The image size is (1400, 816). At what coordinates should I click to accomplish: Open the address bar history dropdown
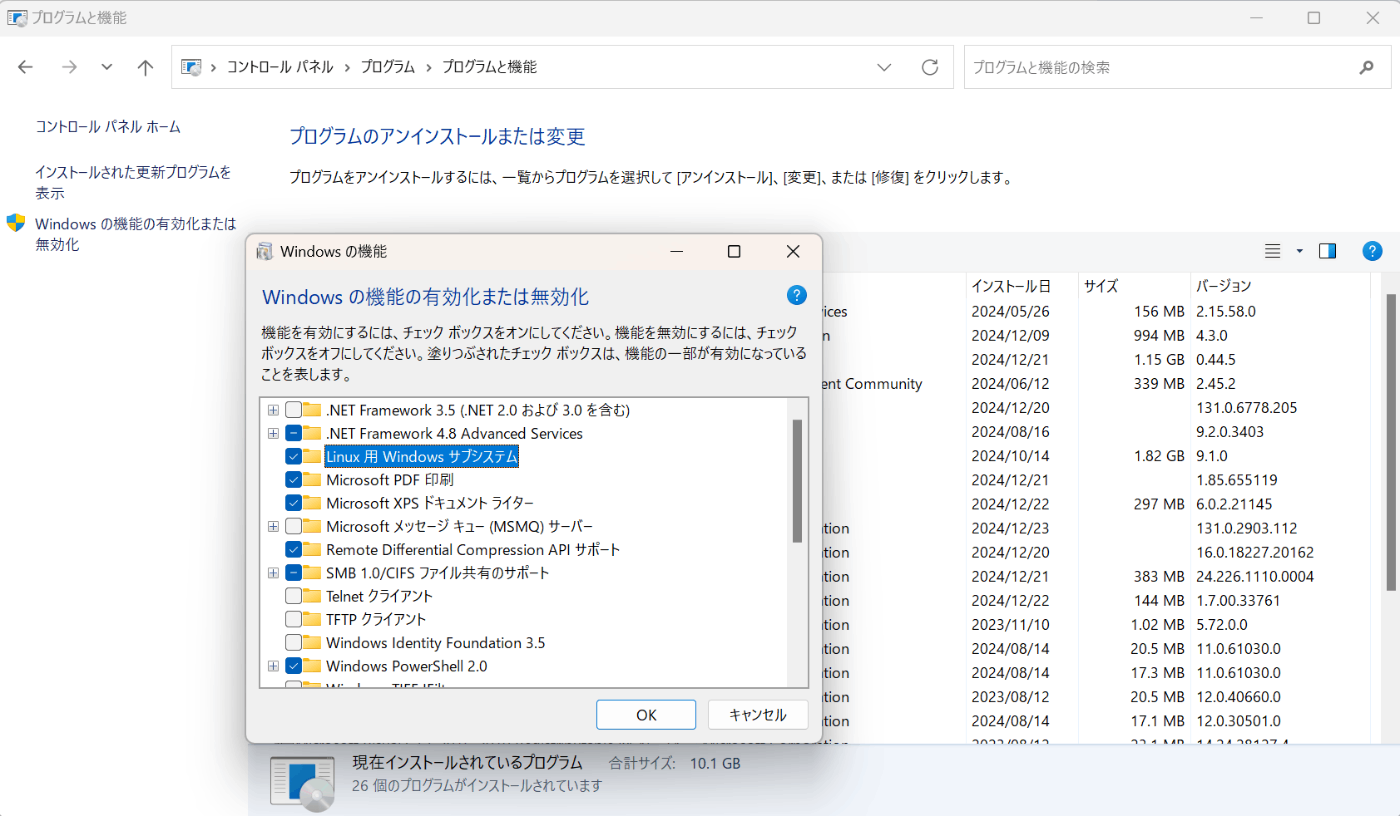point(884,67)
